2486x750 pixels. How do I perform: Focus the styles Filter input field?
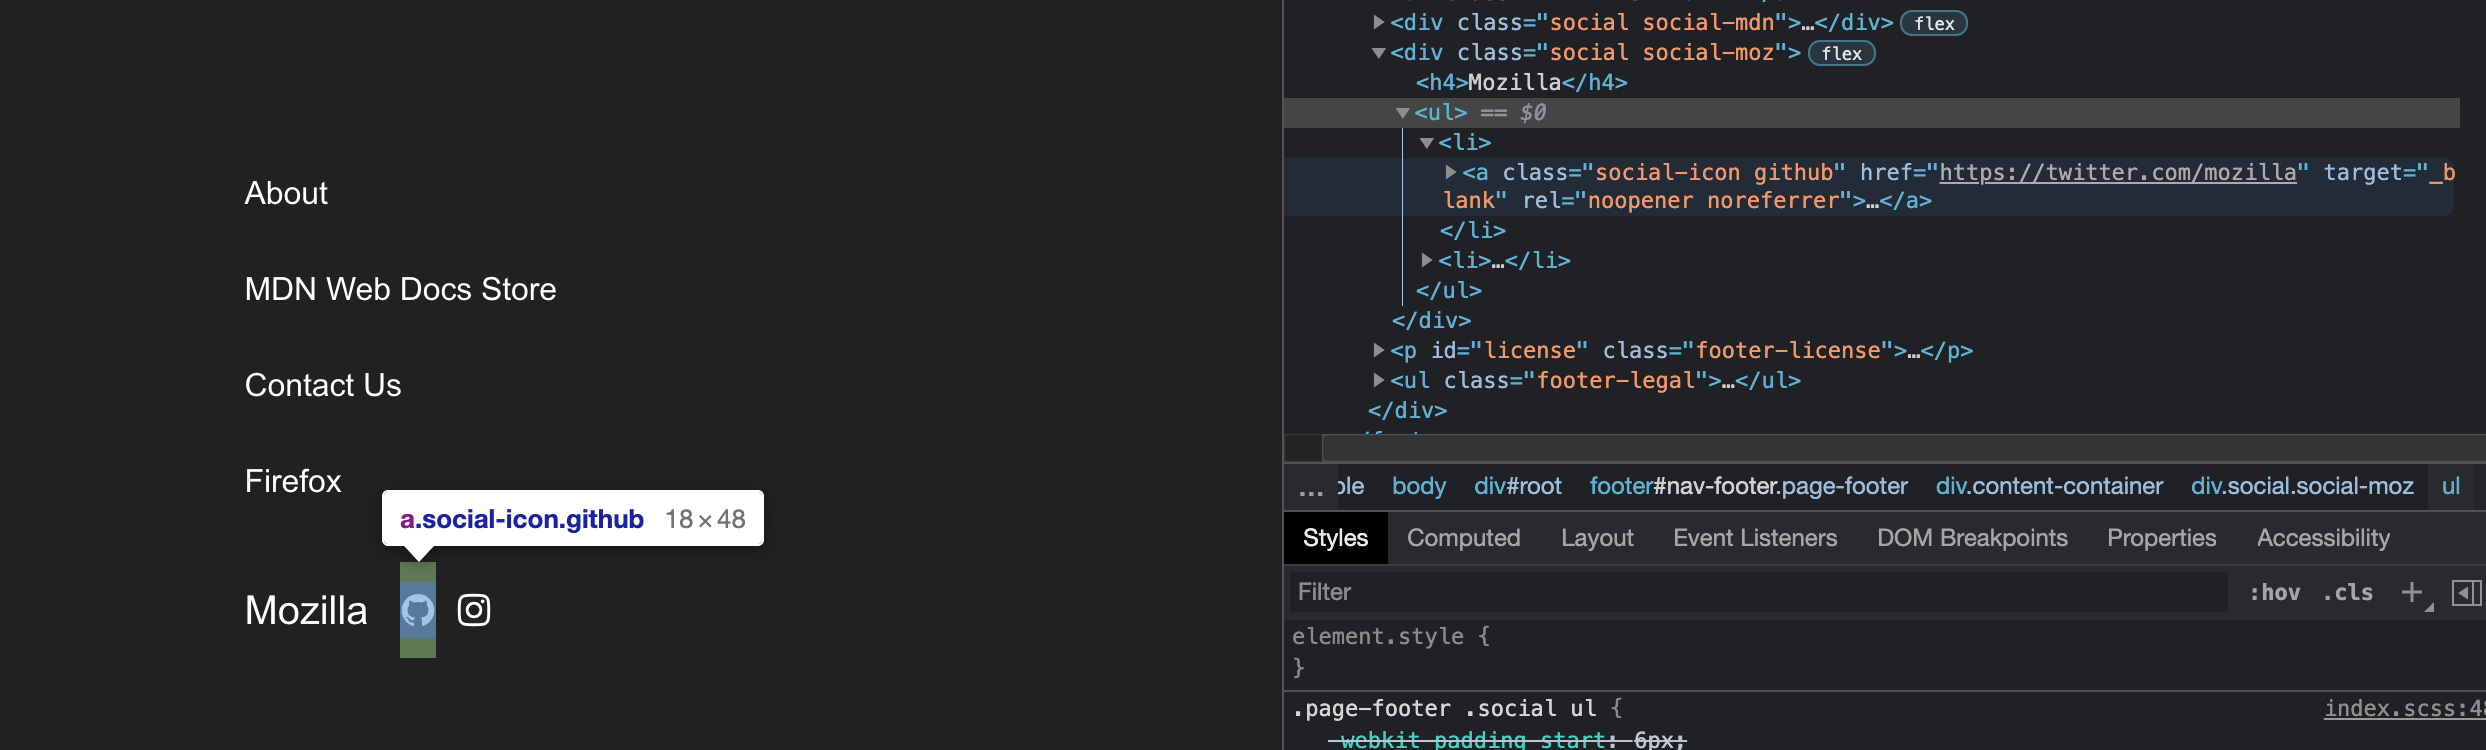[1759, 592]
